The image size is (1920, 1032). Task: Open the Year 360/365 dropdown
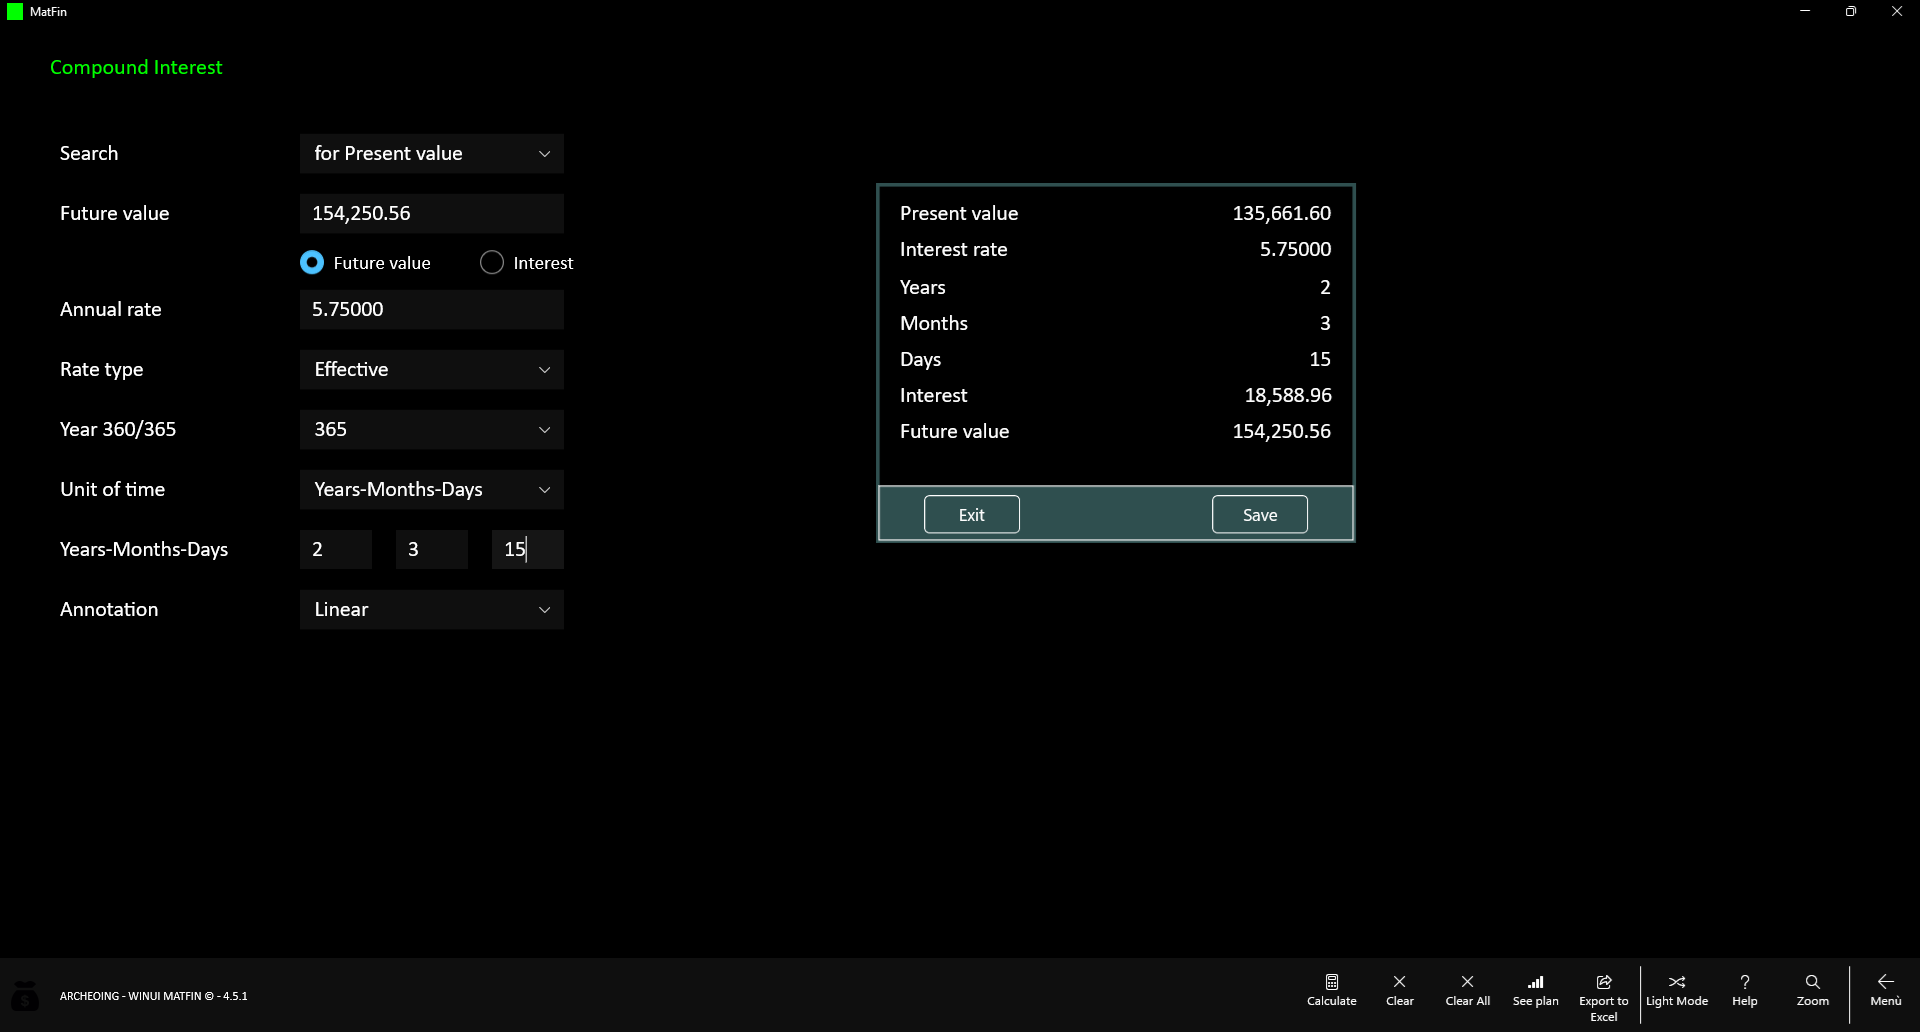[432, 429]
